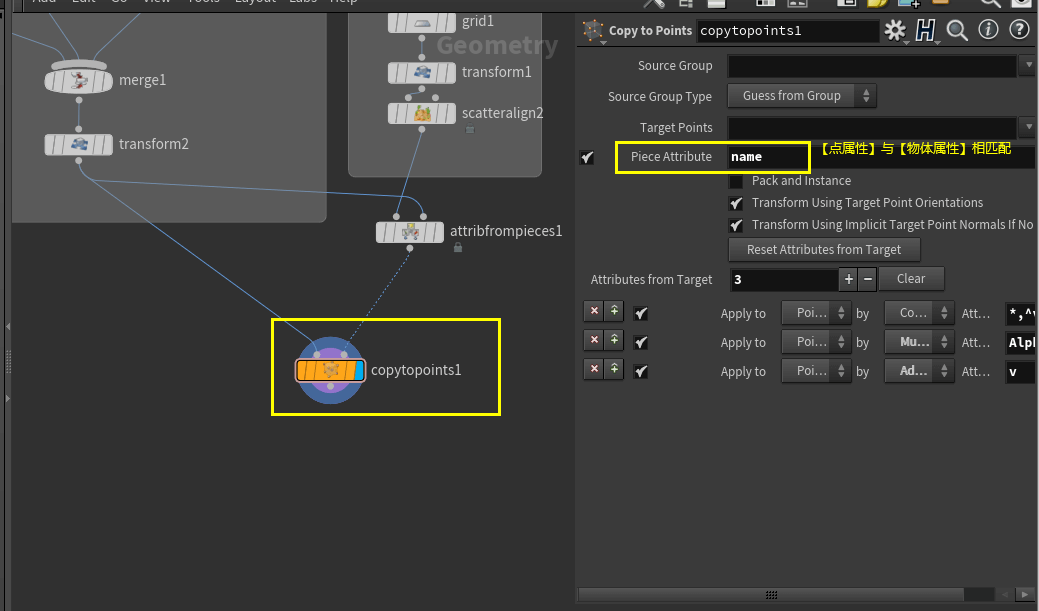Toggle Transform Using Target Point Orientations

736,203
